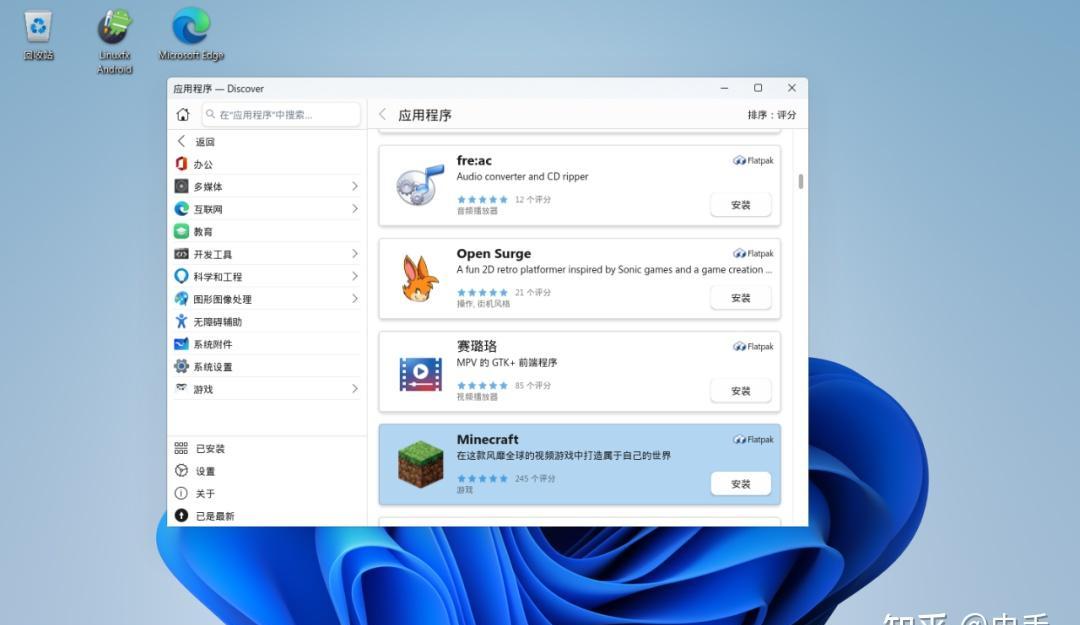Click the "12 个评分" rating count
Screen dimensions: 1080x625
(x=533, y=200)
